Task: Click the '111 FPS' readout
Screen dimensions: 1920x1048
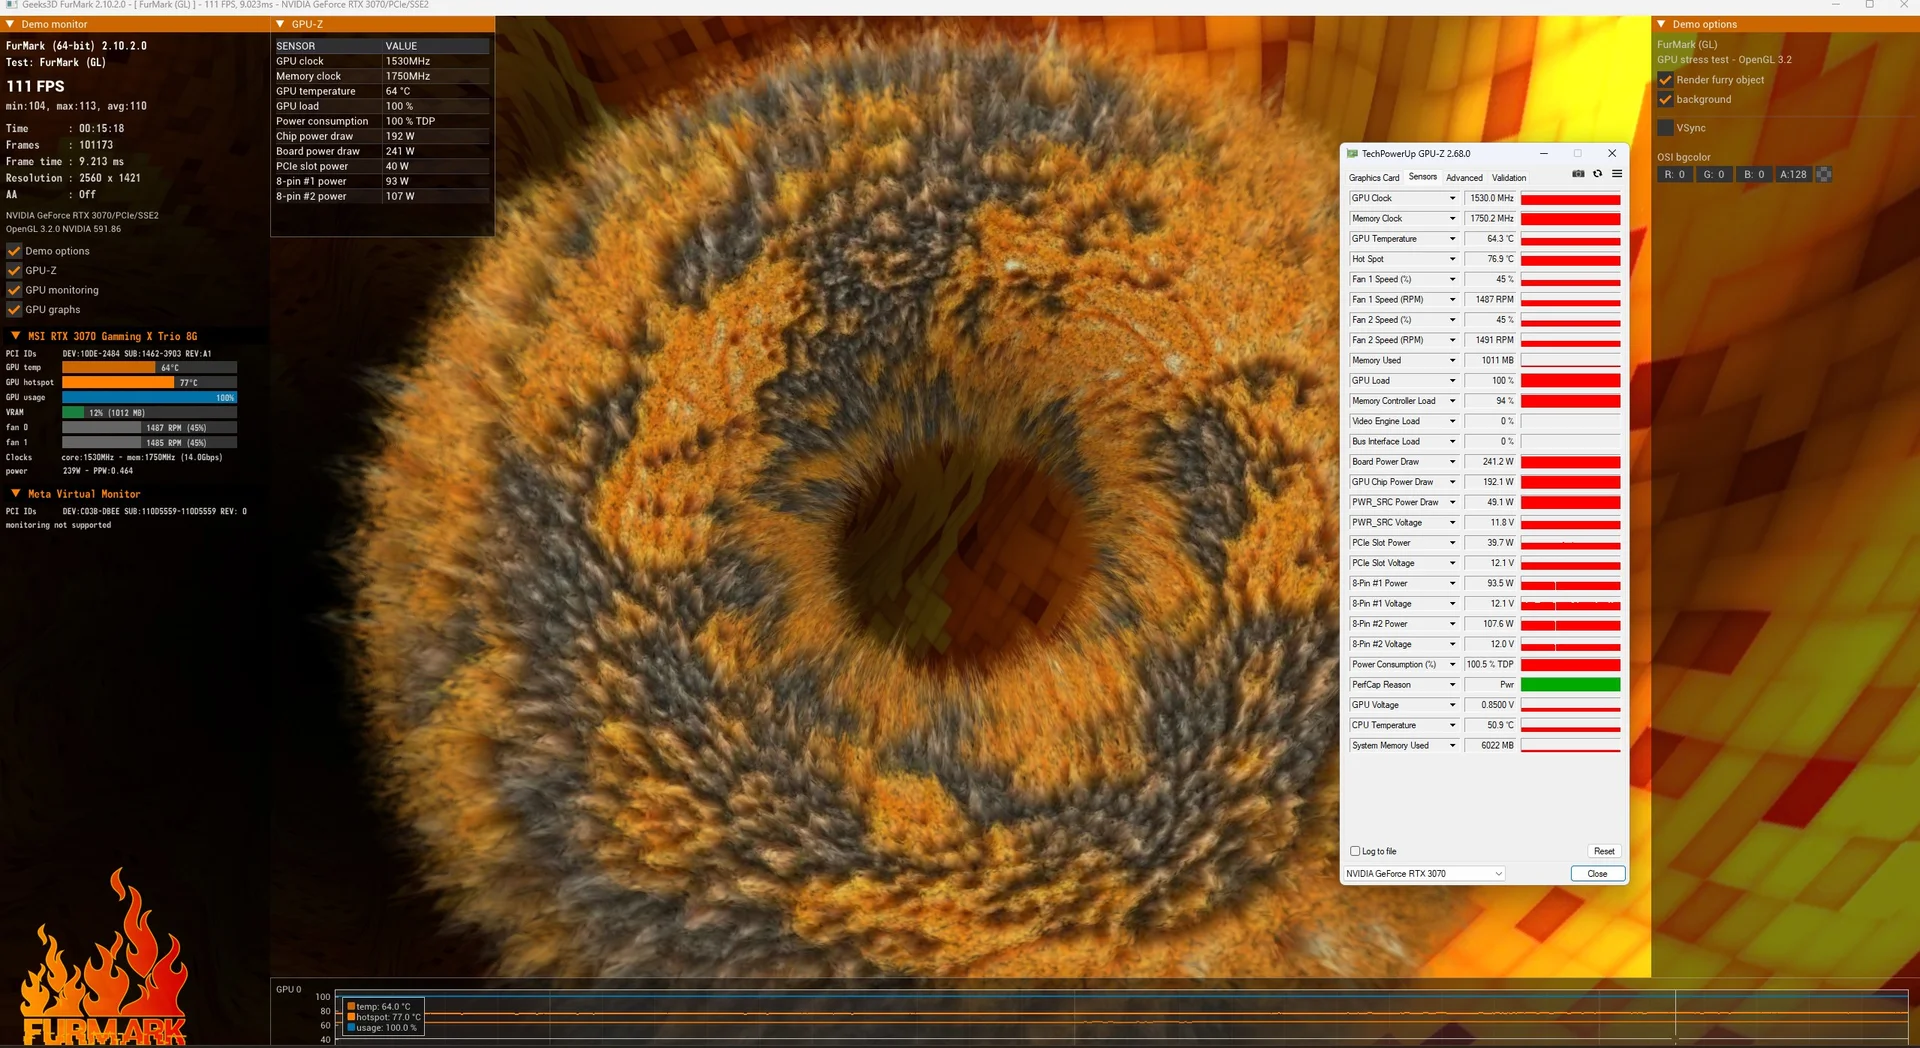Action: pos(35,87)
